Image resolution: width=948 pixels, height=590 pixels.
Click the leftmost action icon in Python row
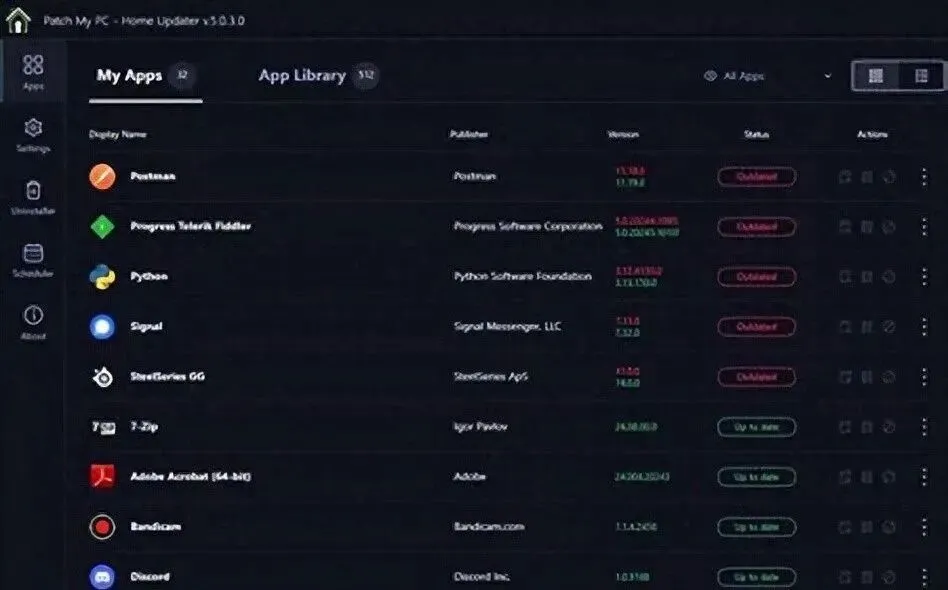point(845,277)
